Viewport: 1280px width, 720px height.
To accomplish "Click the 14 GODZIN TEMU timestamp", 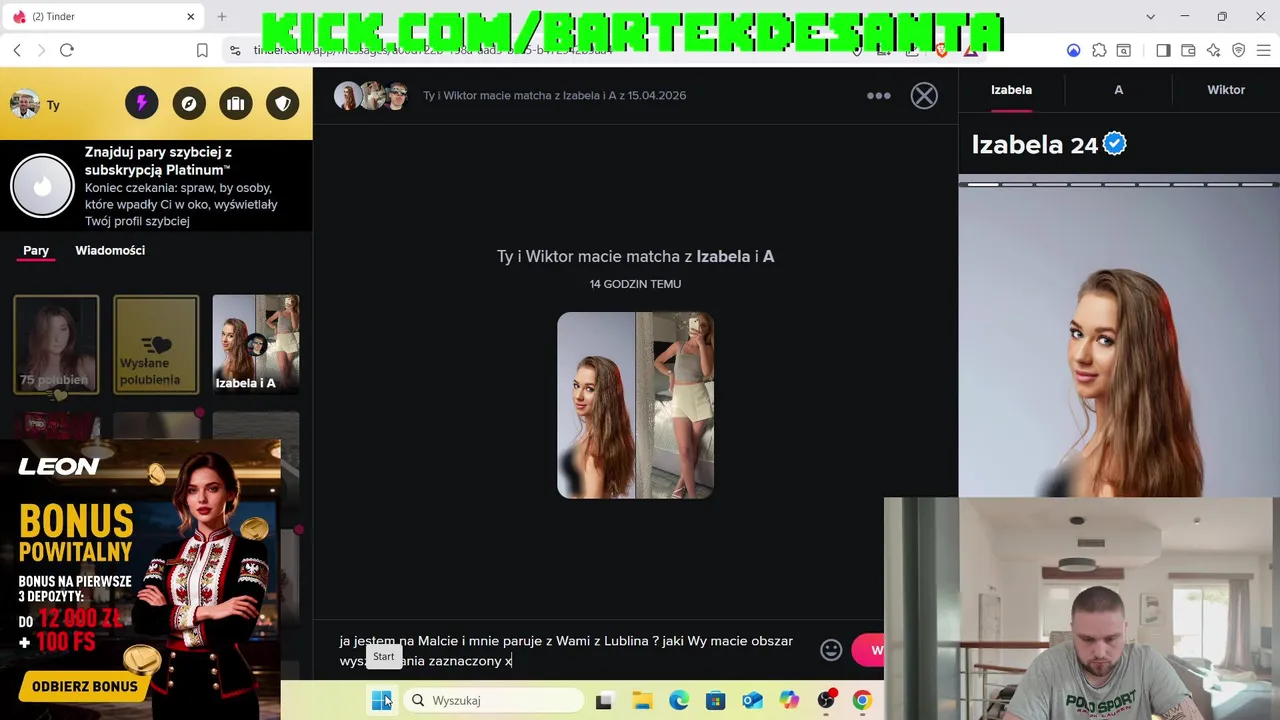I will coord(635,284).
